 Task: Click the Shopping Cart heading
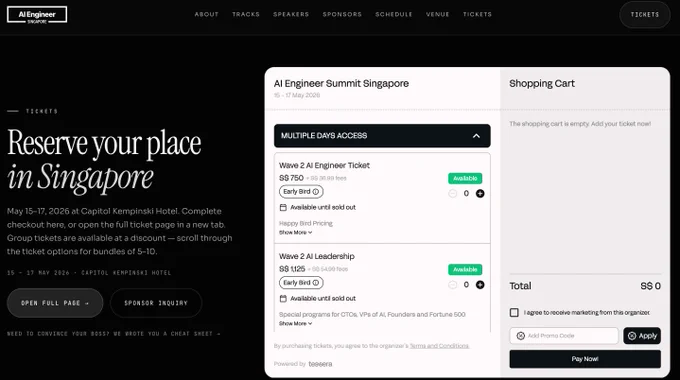542,83
